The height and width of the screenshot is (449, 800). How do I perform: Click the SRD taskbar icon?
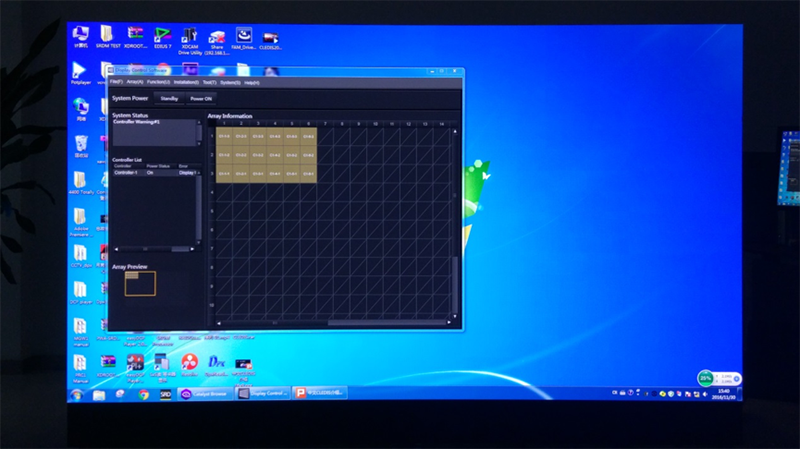click(x=165, y=394)
